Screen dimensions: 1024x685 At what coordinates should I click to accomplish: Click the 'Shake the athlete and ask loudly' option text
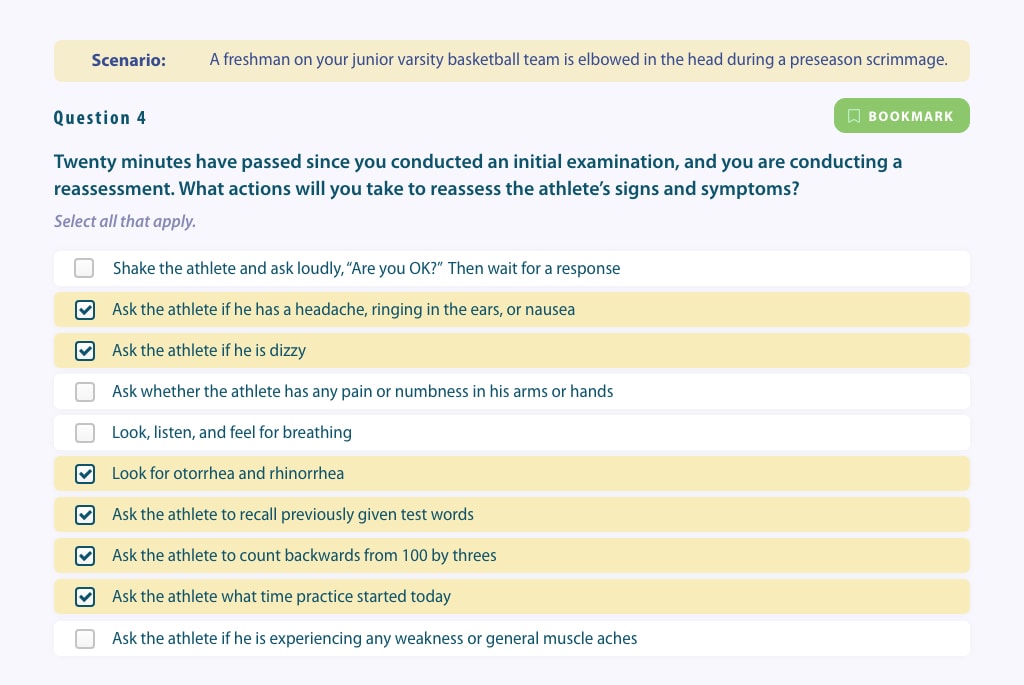pos(366,268)
